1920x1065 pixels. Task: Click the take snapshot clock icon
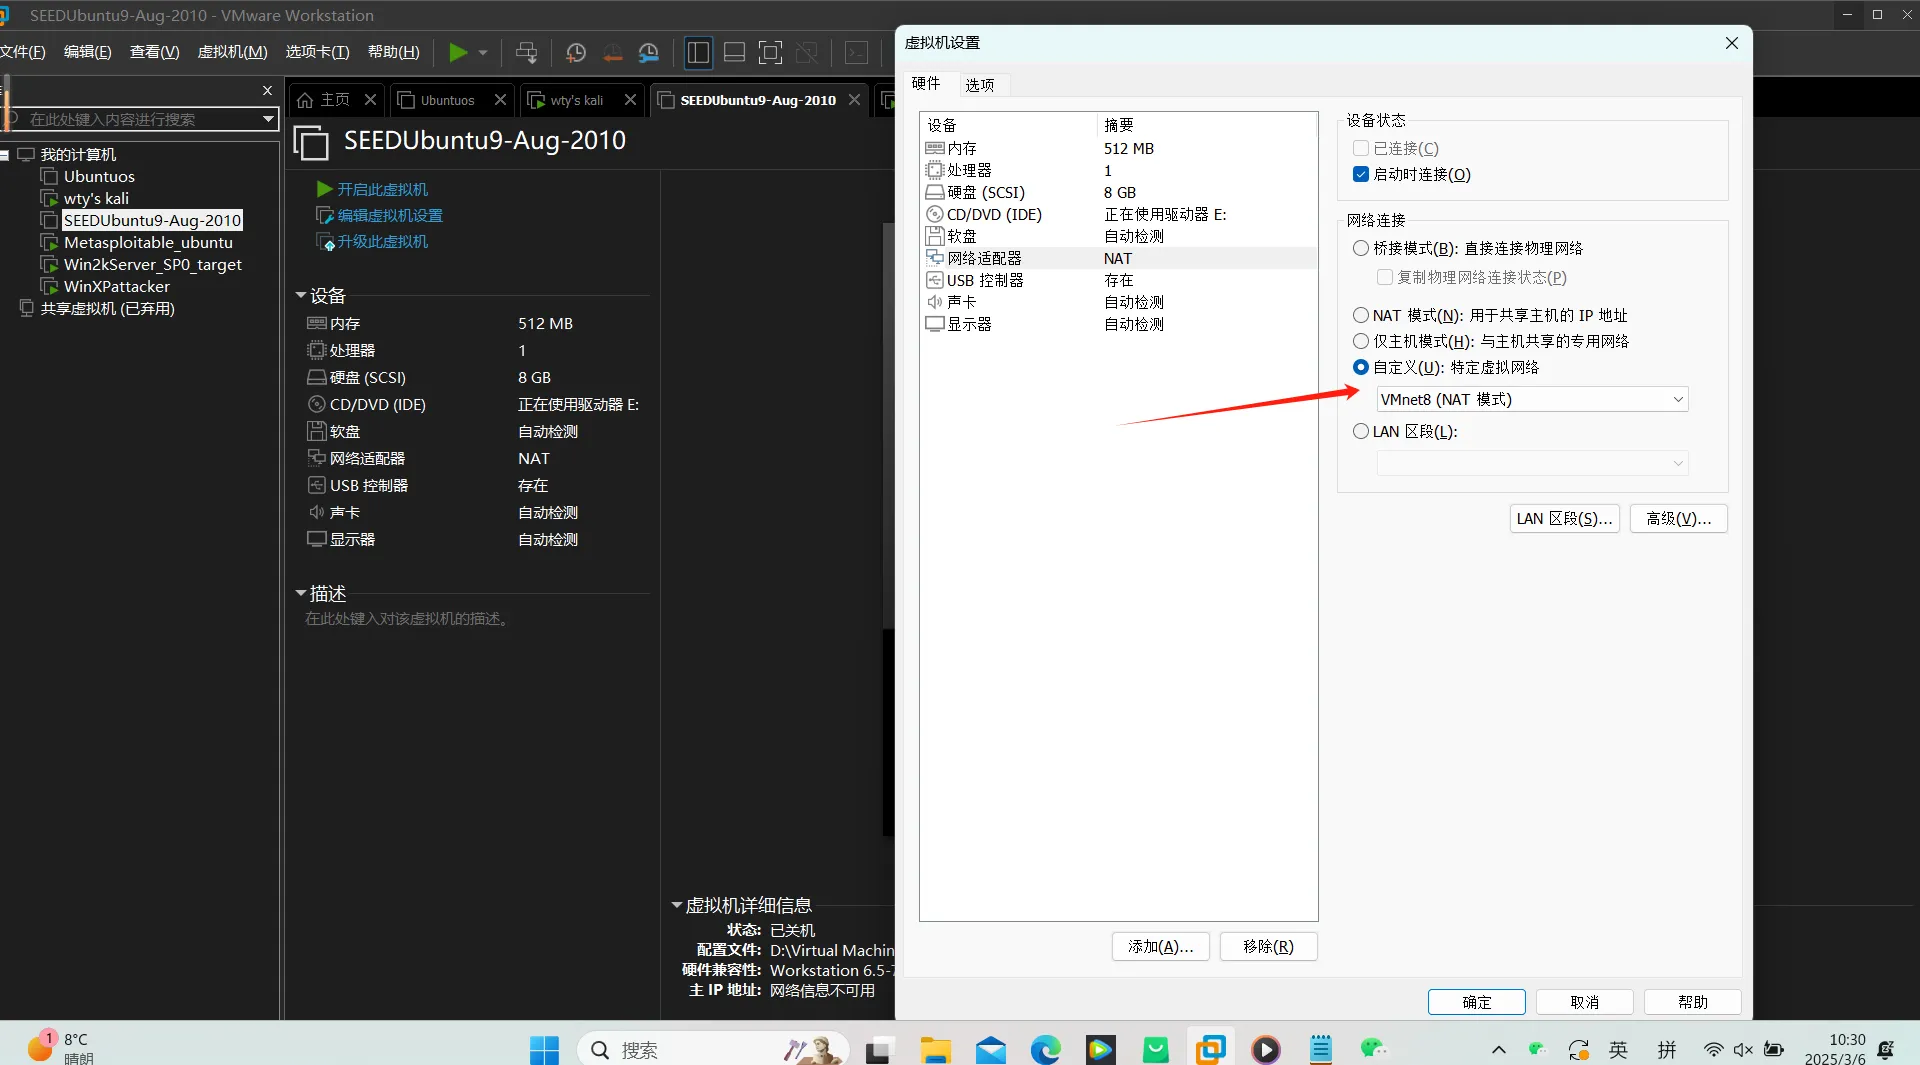[x=576, y=52]
